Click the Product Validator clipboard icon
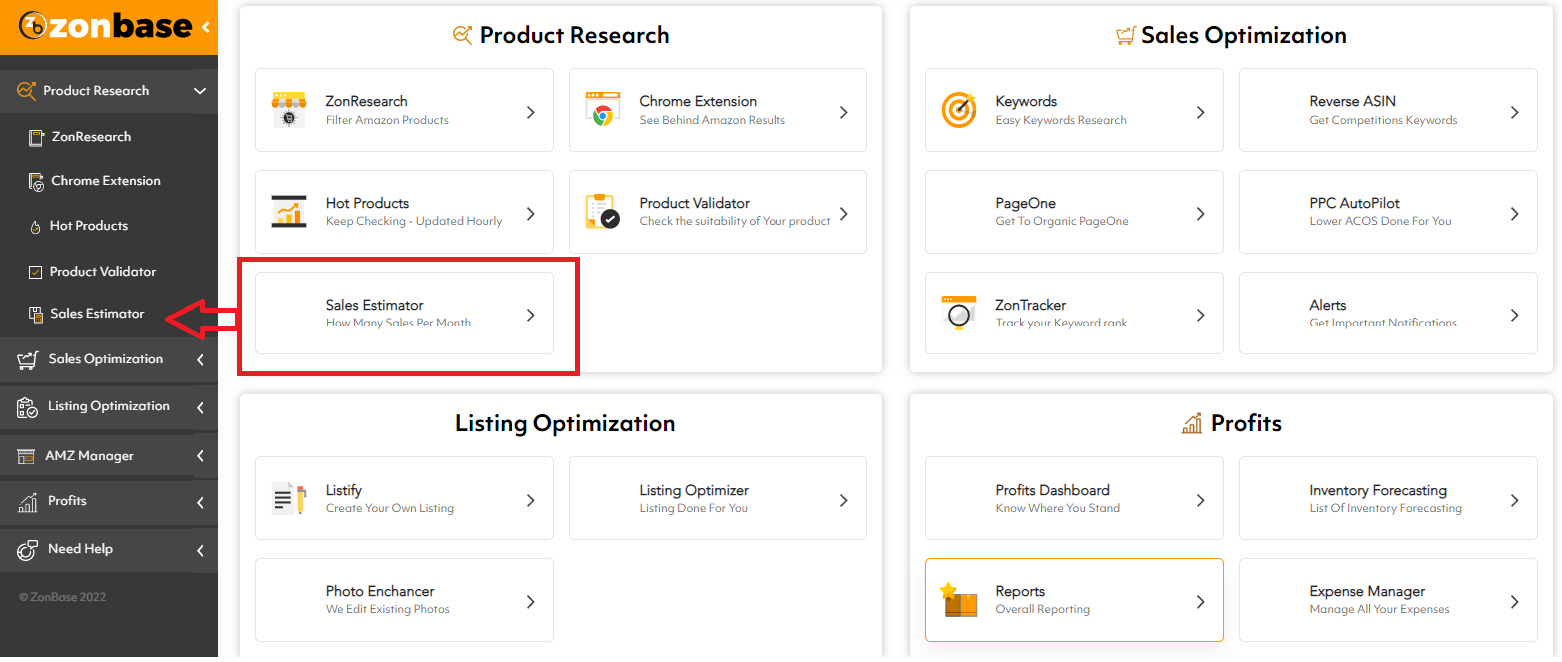1562x662 pixels. [x=602, y=211]
